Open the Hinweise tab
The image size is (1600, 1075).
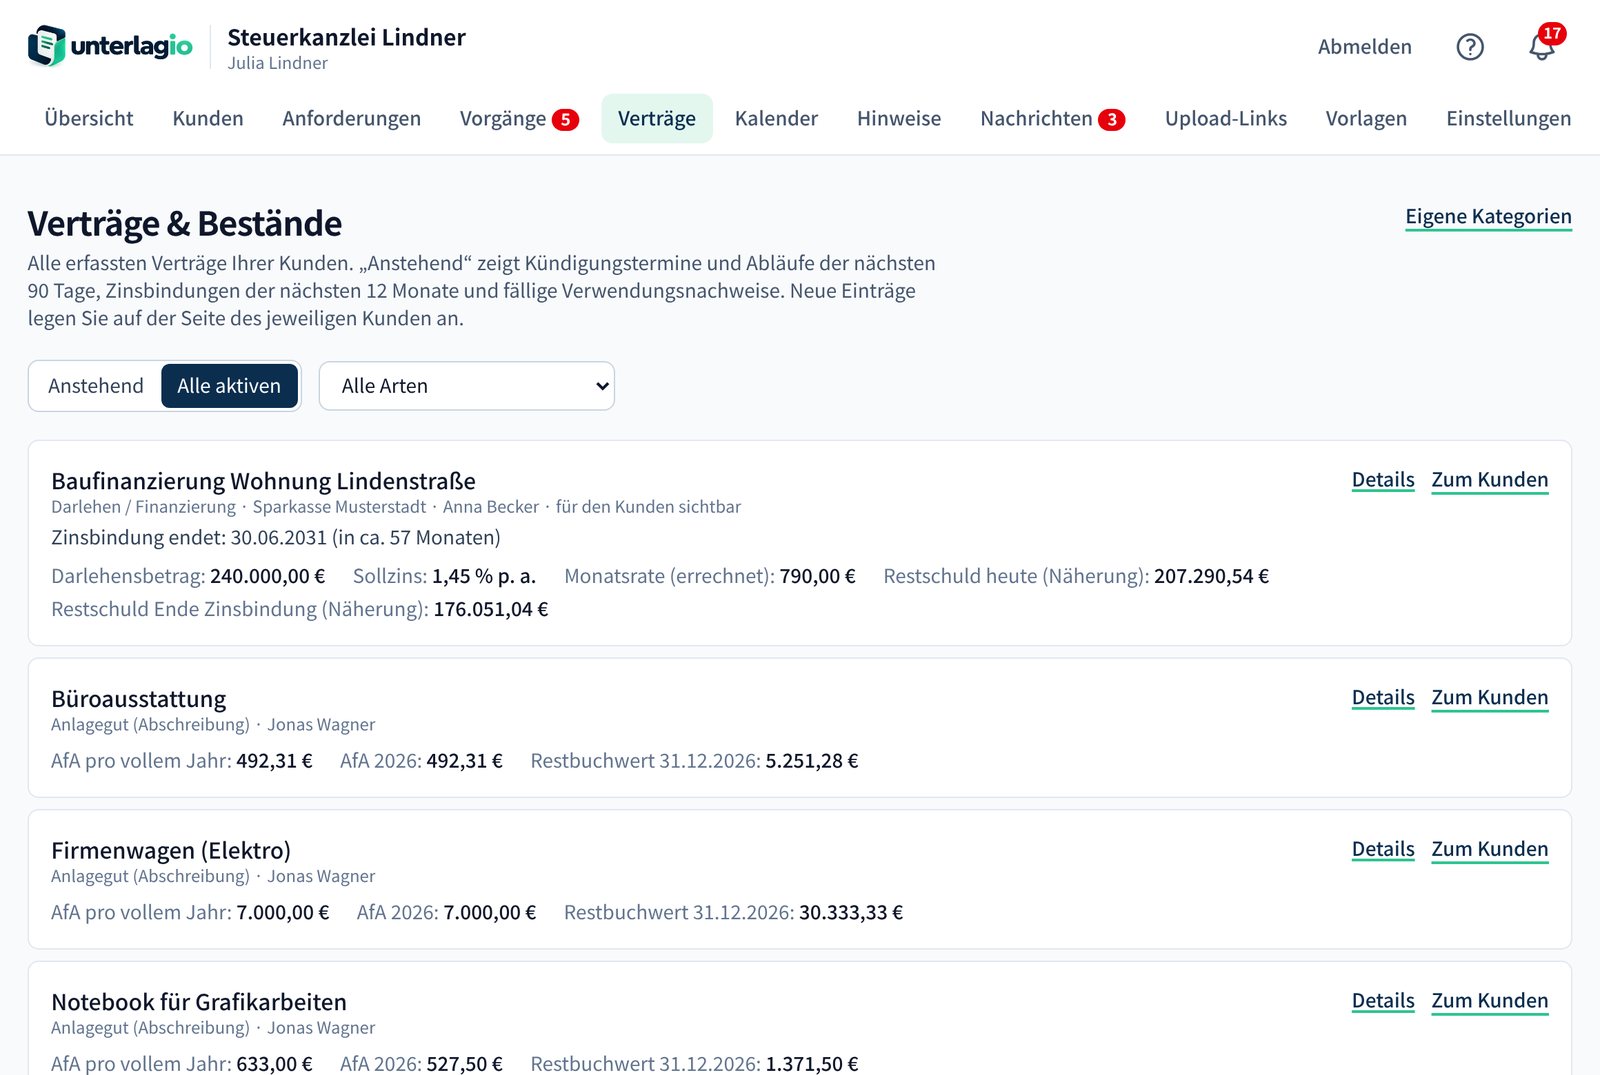coord(899,118)
